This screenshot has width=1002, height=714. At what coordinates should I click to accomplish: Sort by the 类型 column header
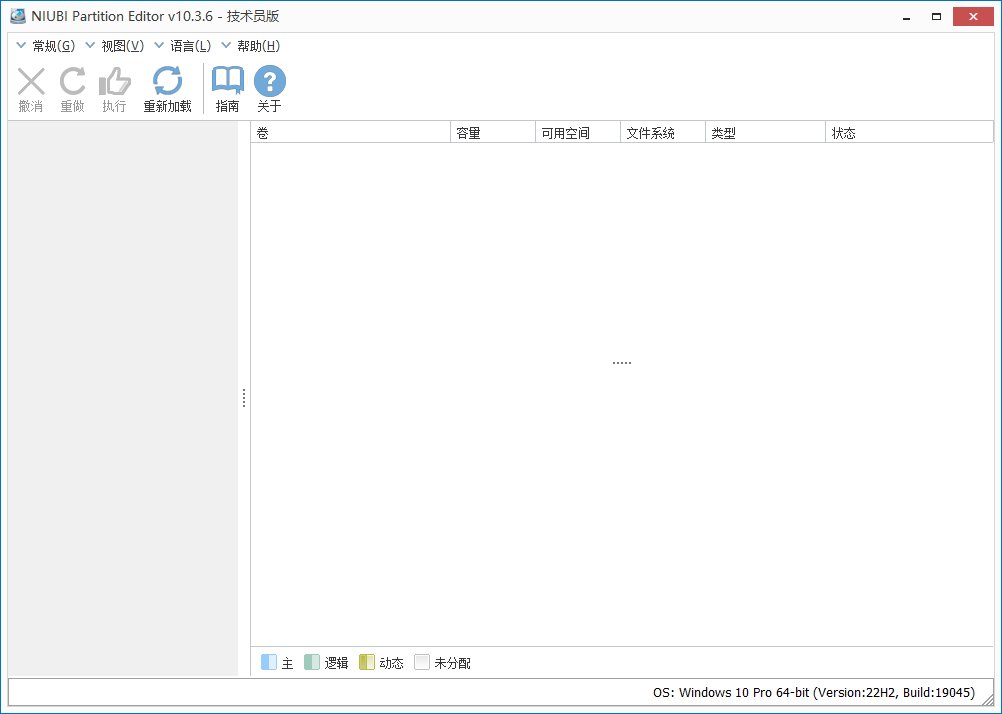point(766,132)
